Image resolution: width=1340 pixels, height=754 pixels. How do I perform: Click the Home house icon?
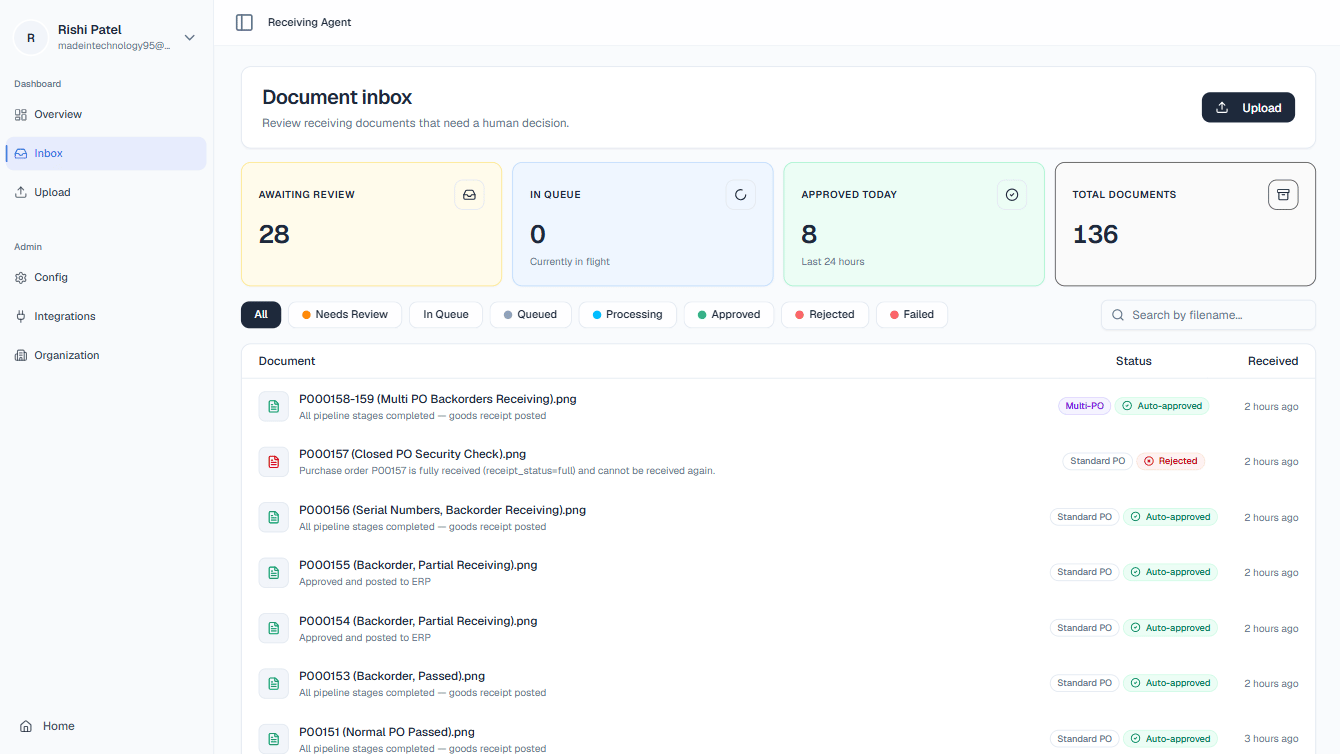(x=26, y=727)
